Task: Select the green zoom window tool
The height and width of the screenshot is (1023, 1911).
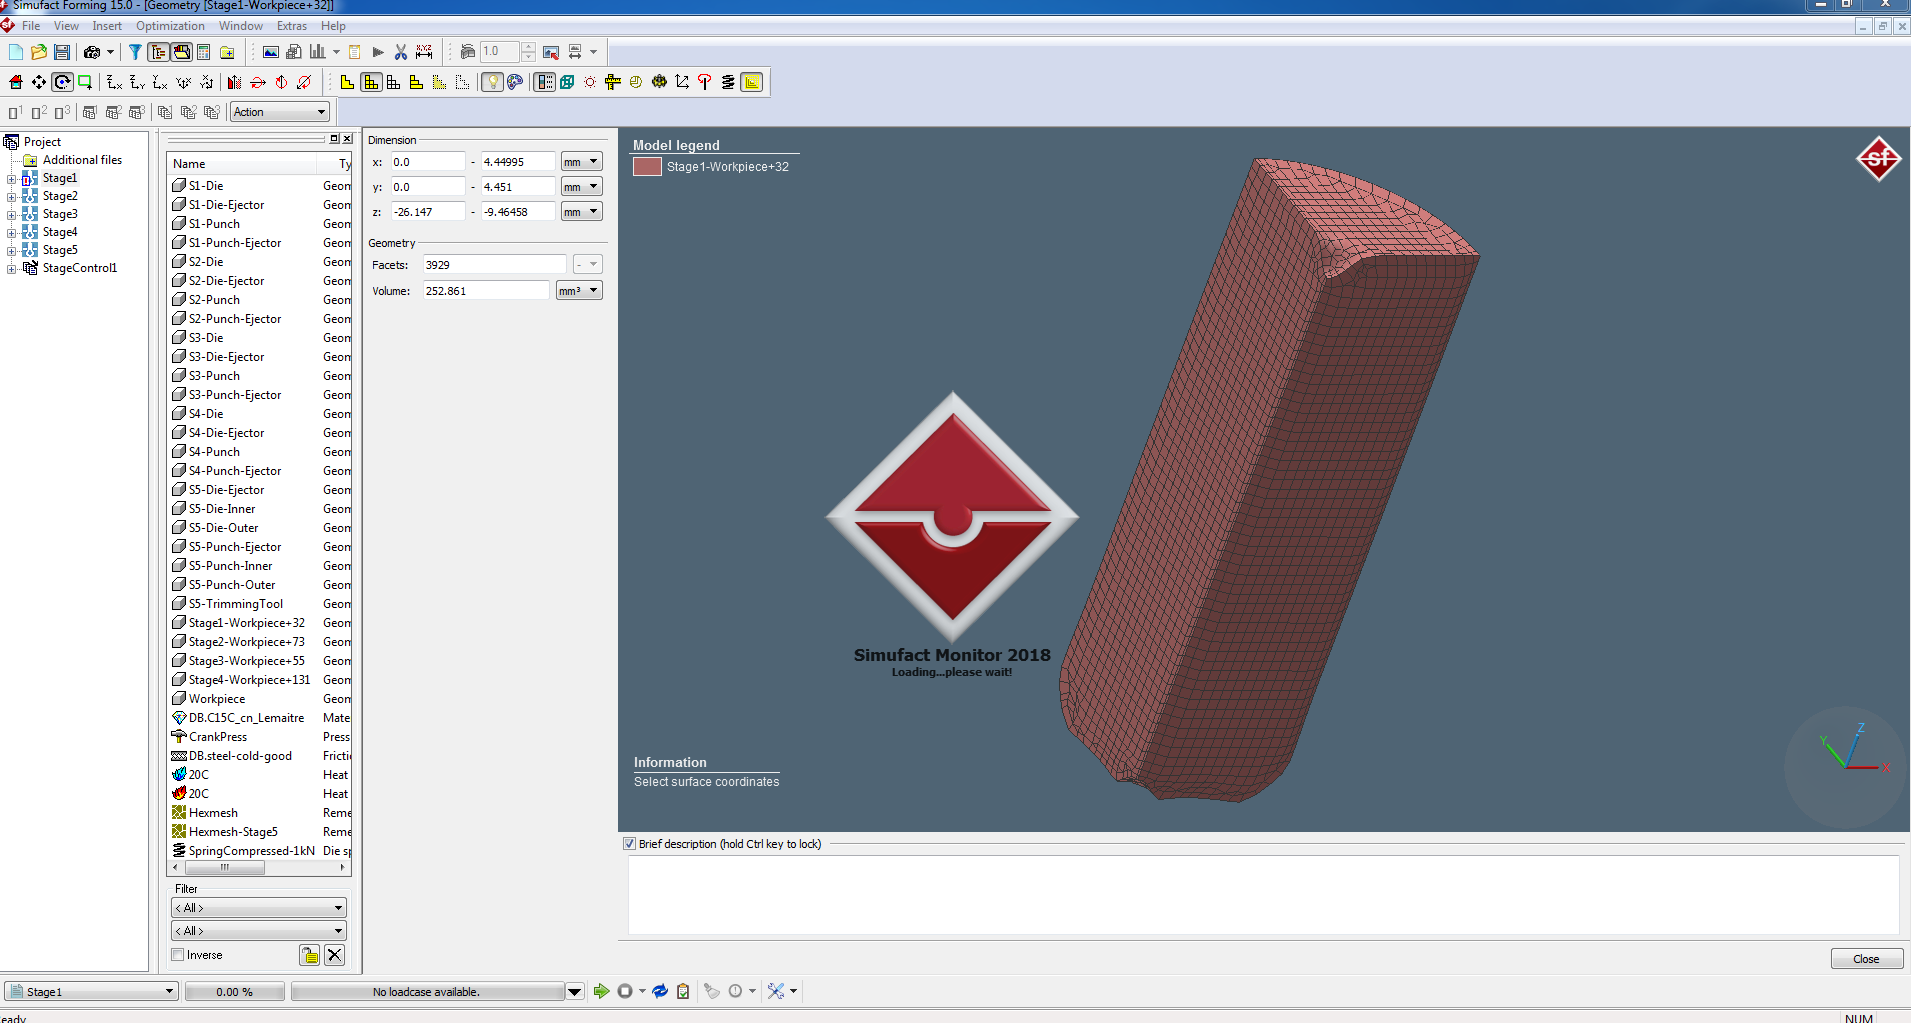Action: (x=85, y=82)
